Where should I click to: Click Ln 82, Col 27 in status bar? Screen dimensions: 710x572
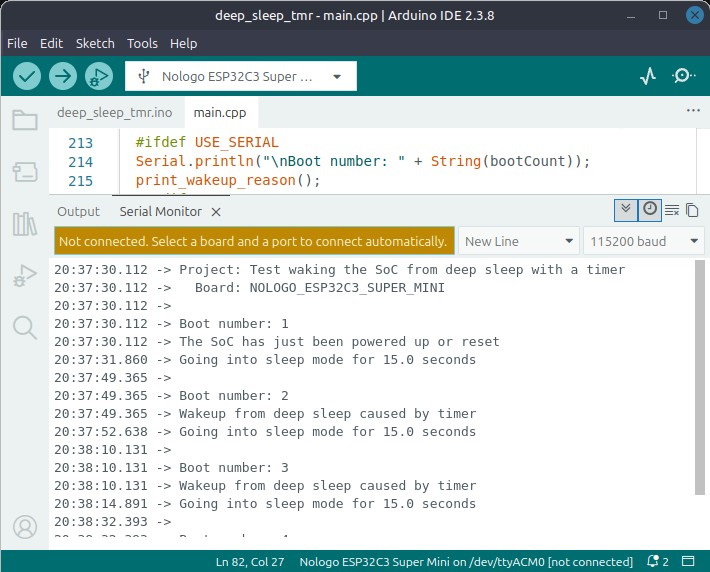point(249,562)
